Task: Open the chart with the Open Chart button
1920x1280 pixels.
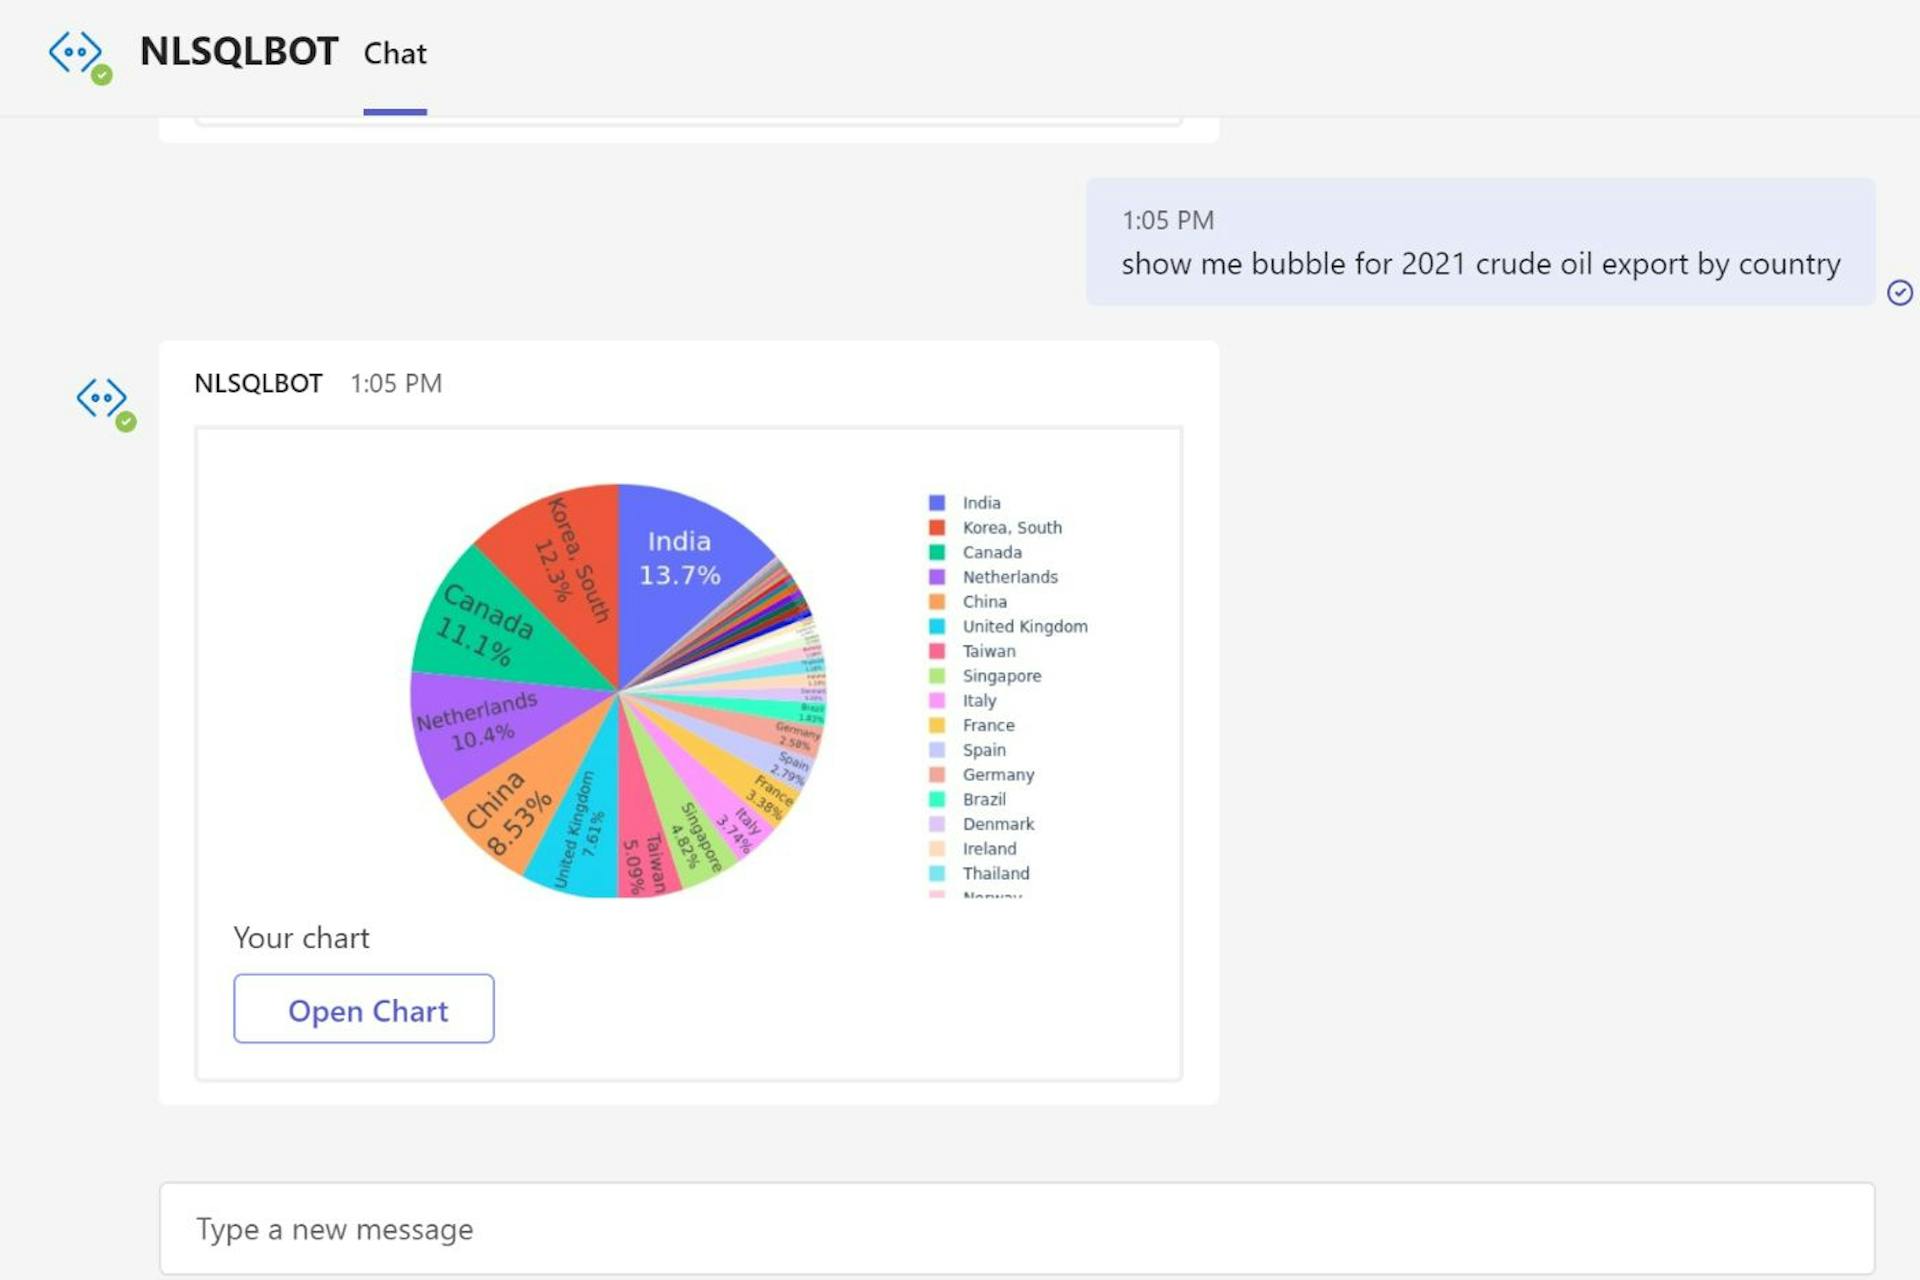Action: point(363,1010)
